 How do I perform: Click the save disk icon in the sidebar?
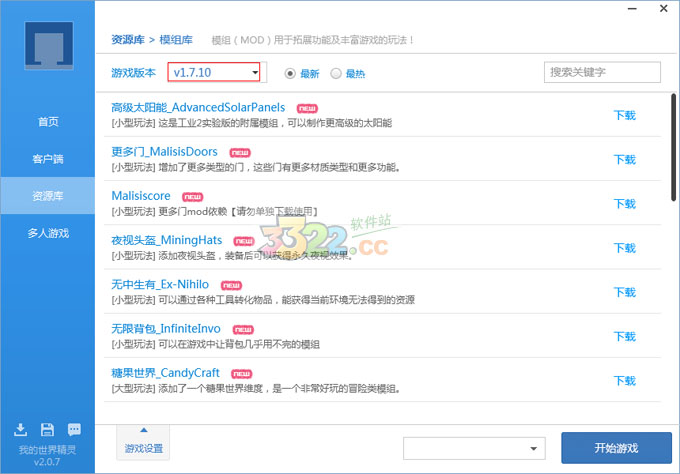[x=47, y=430]
